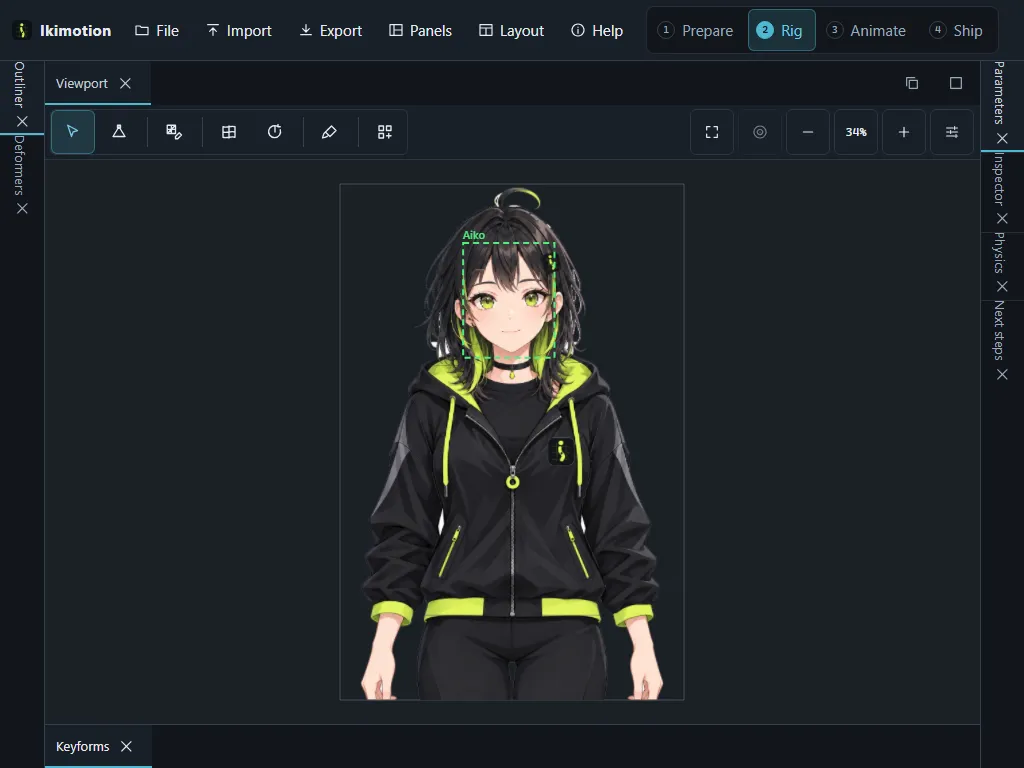
Task: Fit the view with the corner-brackets icon
Action: [712, 132]
